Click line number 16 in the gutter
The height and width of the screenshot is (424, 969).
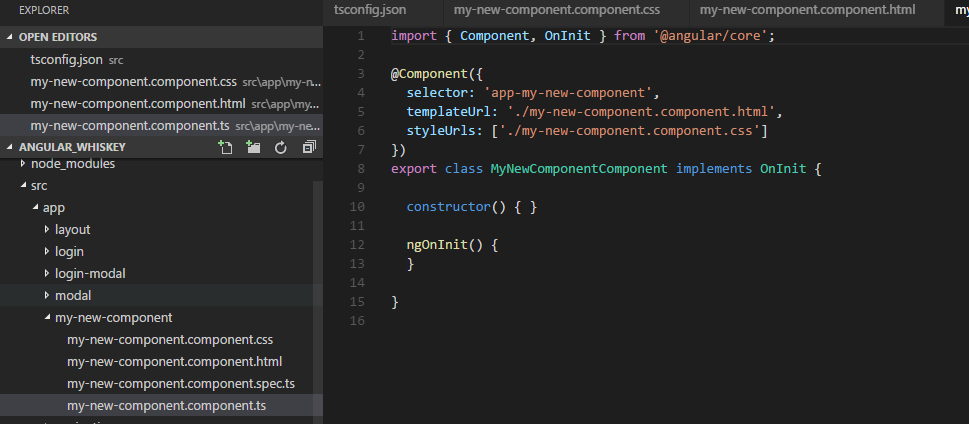coord(357,321)
